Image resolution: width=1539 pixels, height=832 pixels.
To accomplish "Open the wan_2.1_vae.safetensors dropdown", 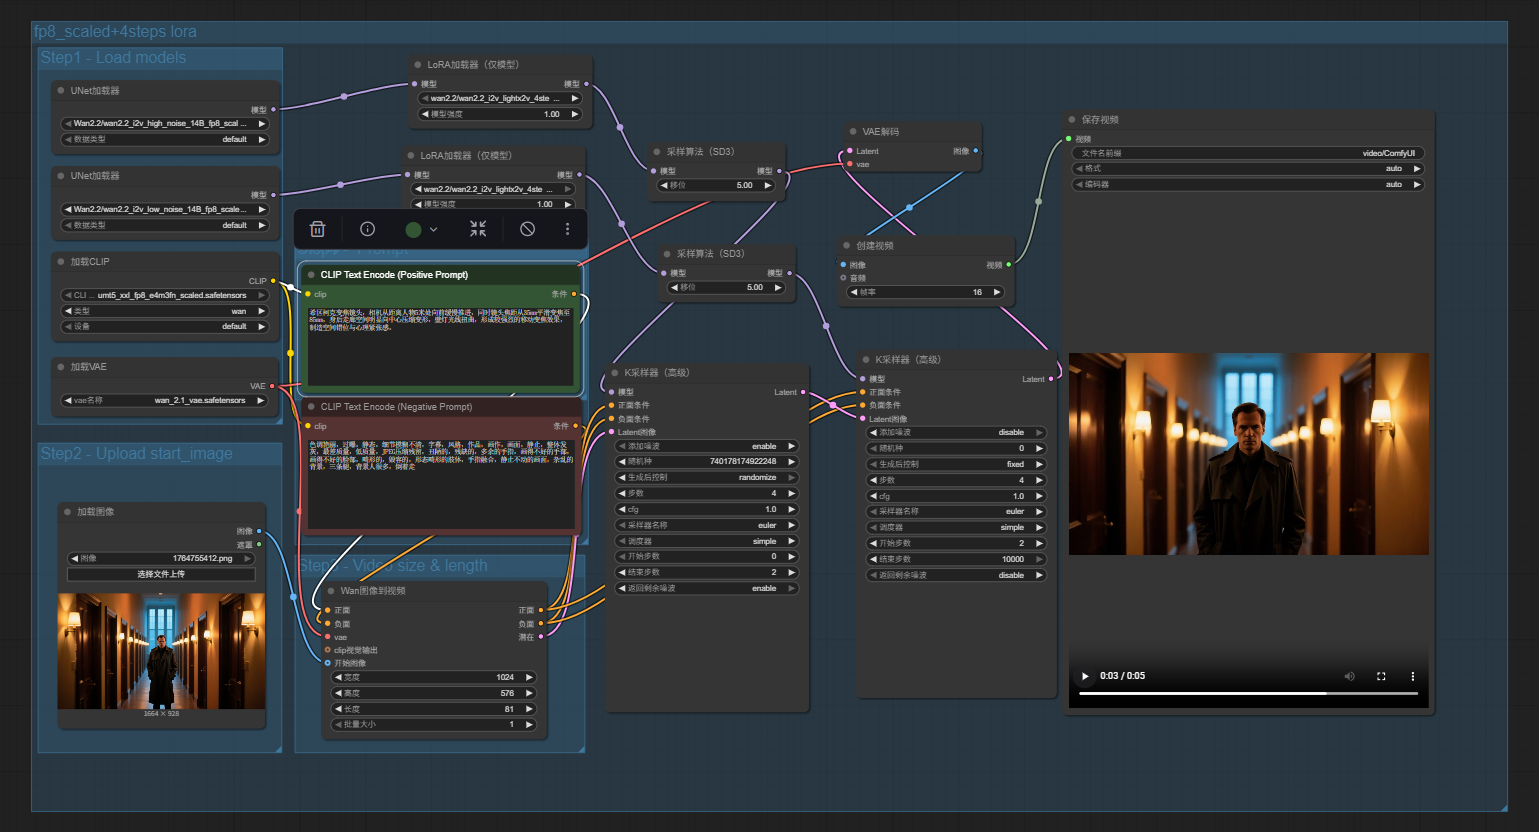I will coord(165,400).
